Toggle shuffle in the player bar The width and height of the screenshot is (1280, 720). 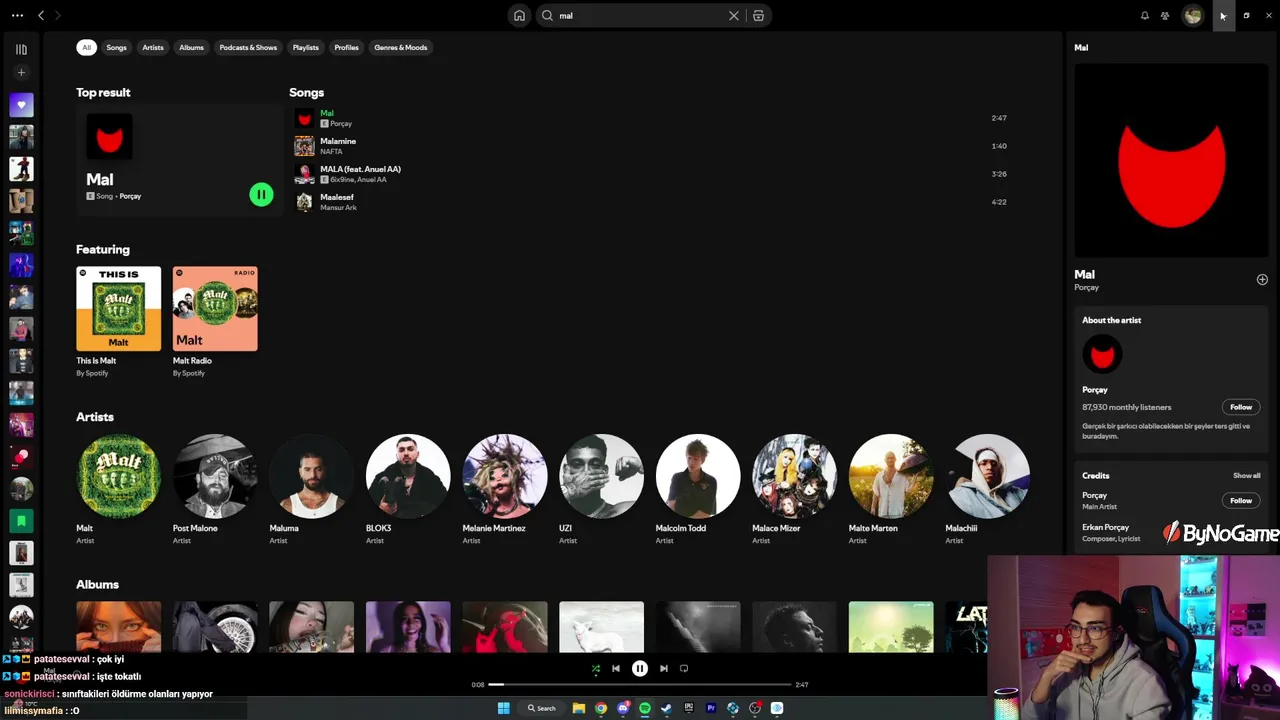(x=596, y=668)
